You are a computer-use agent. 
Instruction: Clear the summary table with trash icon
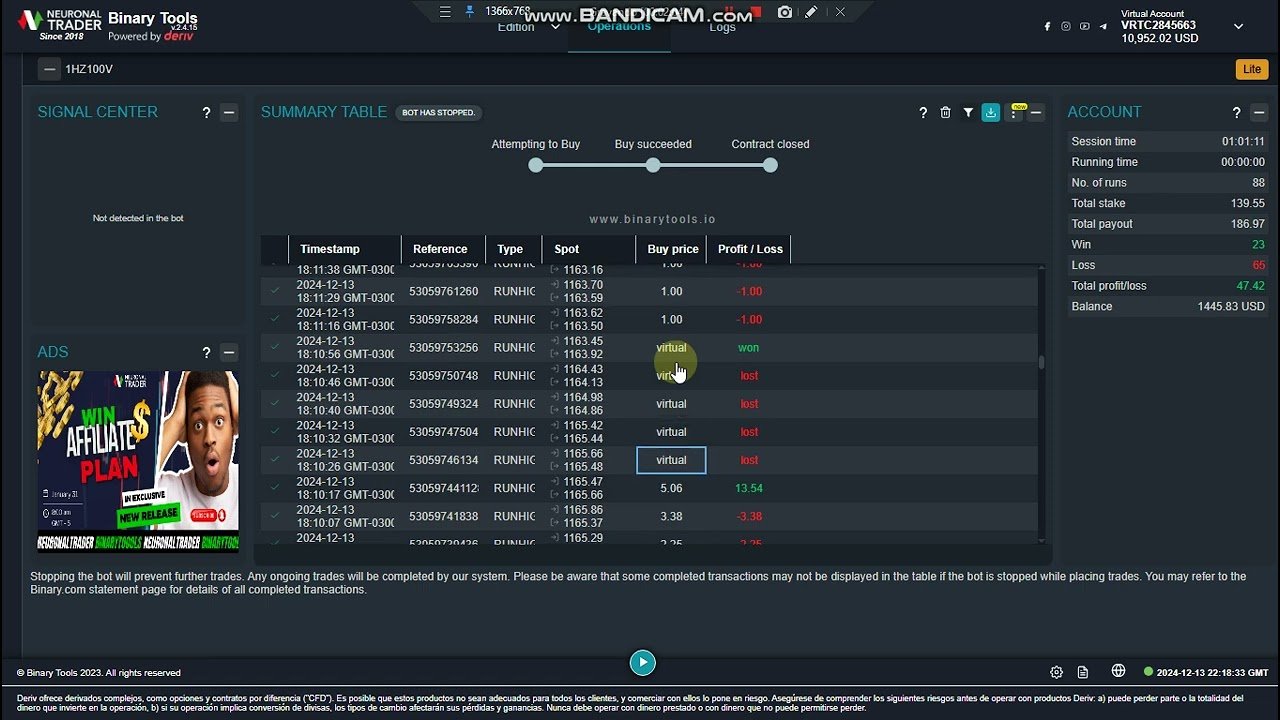pos(945,113)
